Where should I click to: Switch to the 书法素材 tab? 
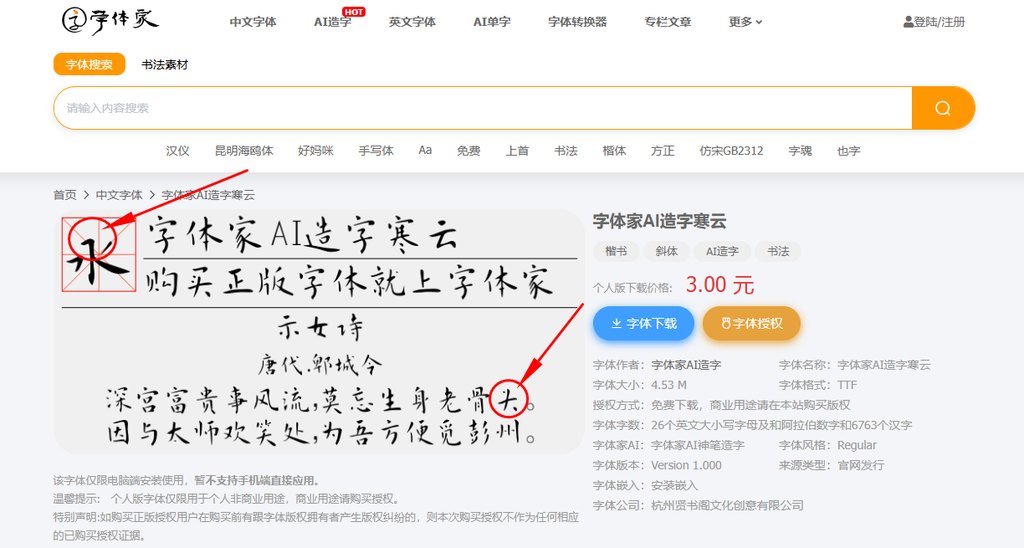[165, 65]
